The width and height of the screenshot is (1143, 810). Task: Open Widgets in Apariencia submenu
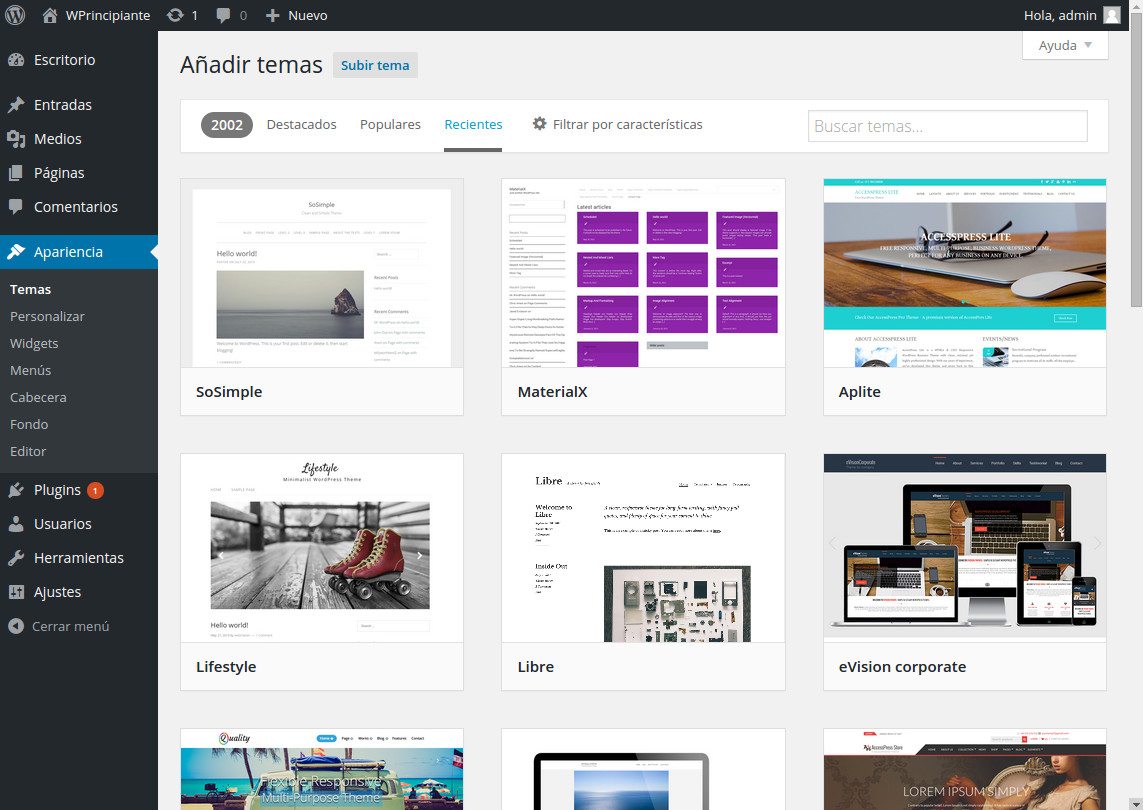point(34,343)
